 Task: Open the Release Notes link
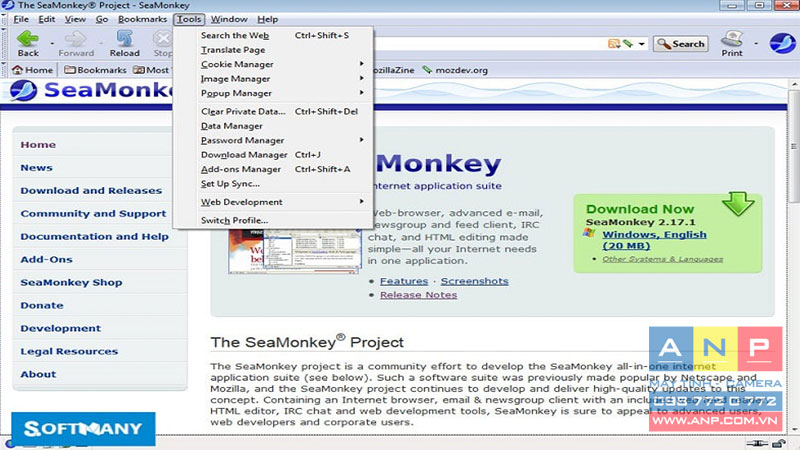coord(418,295)
